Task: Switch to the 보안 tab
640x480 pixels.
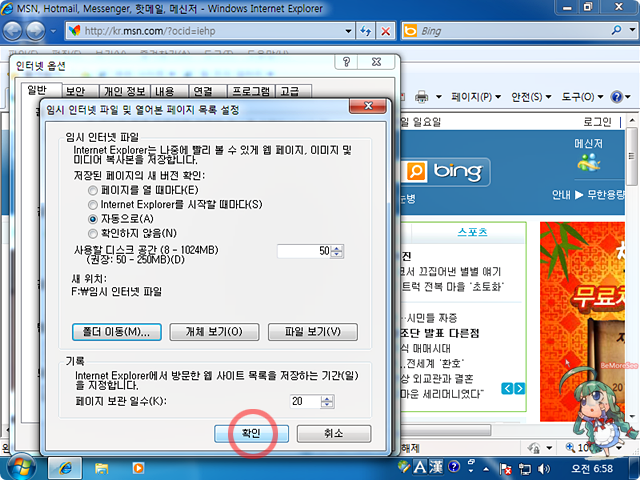Action: tap(75, 91)
